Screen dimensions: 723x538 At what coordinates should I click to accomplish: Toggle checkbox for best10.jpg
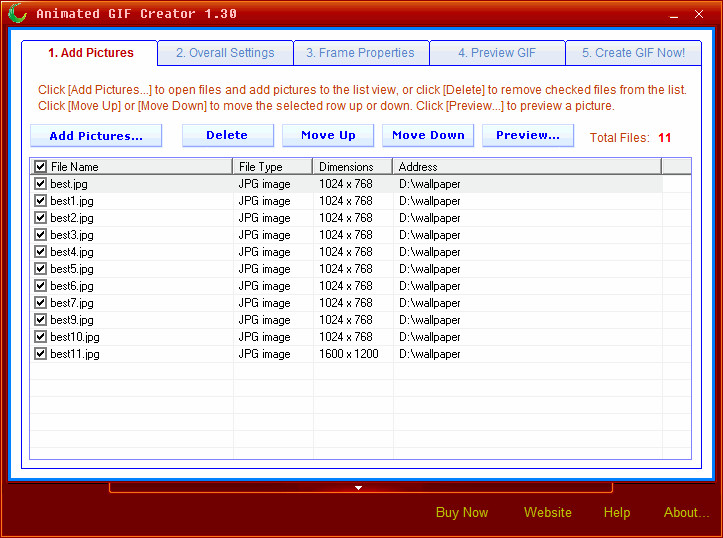coord(41,337)
